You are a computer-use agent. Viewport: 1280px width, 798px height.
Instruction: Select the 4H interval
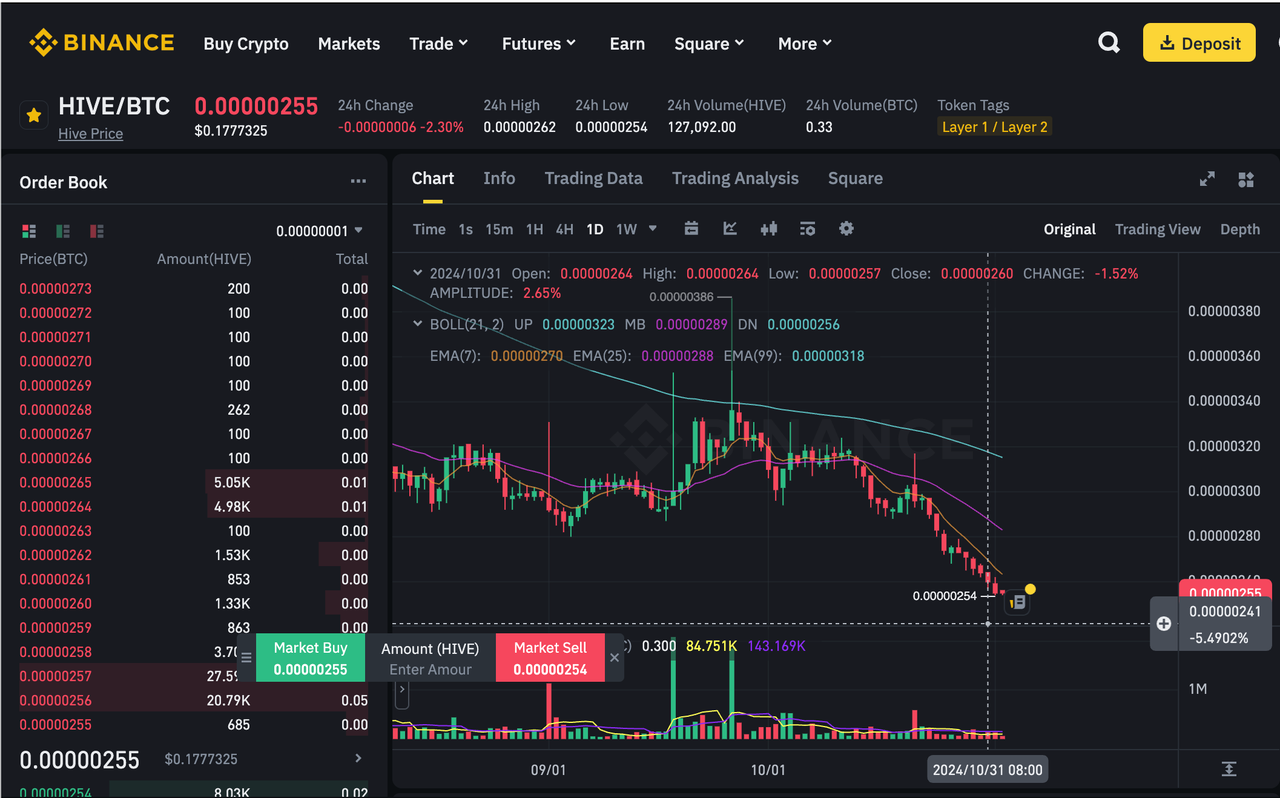click(x=565, y=229)
